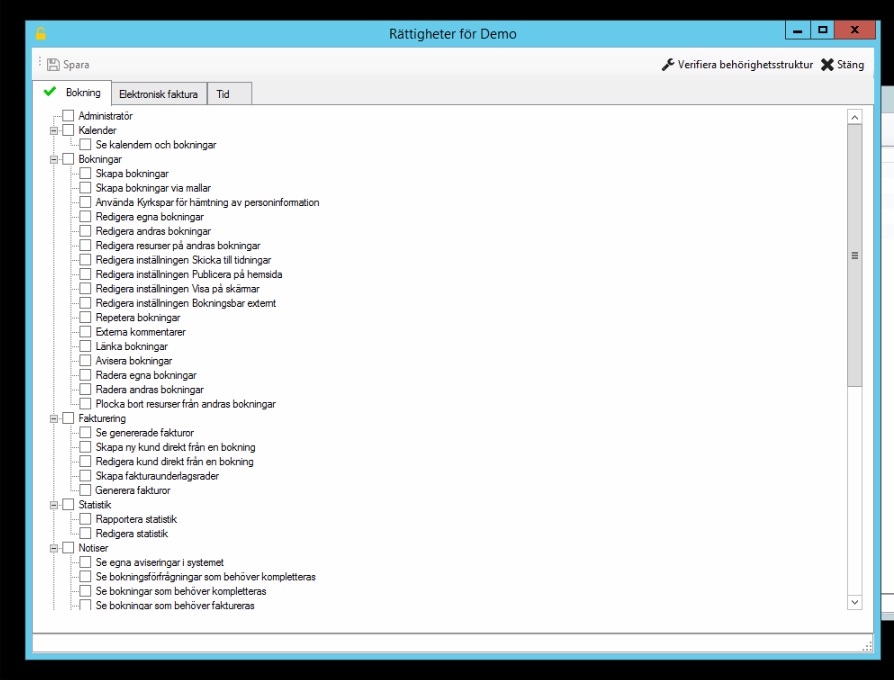Collapse the Bokningar tree node
The height and width of the screenshot is (680, 894).
click(54, 159)
